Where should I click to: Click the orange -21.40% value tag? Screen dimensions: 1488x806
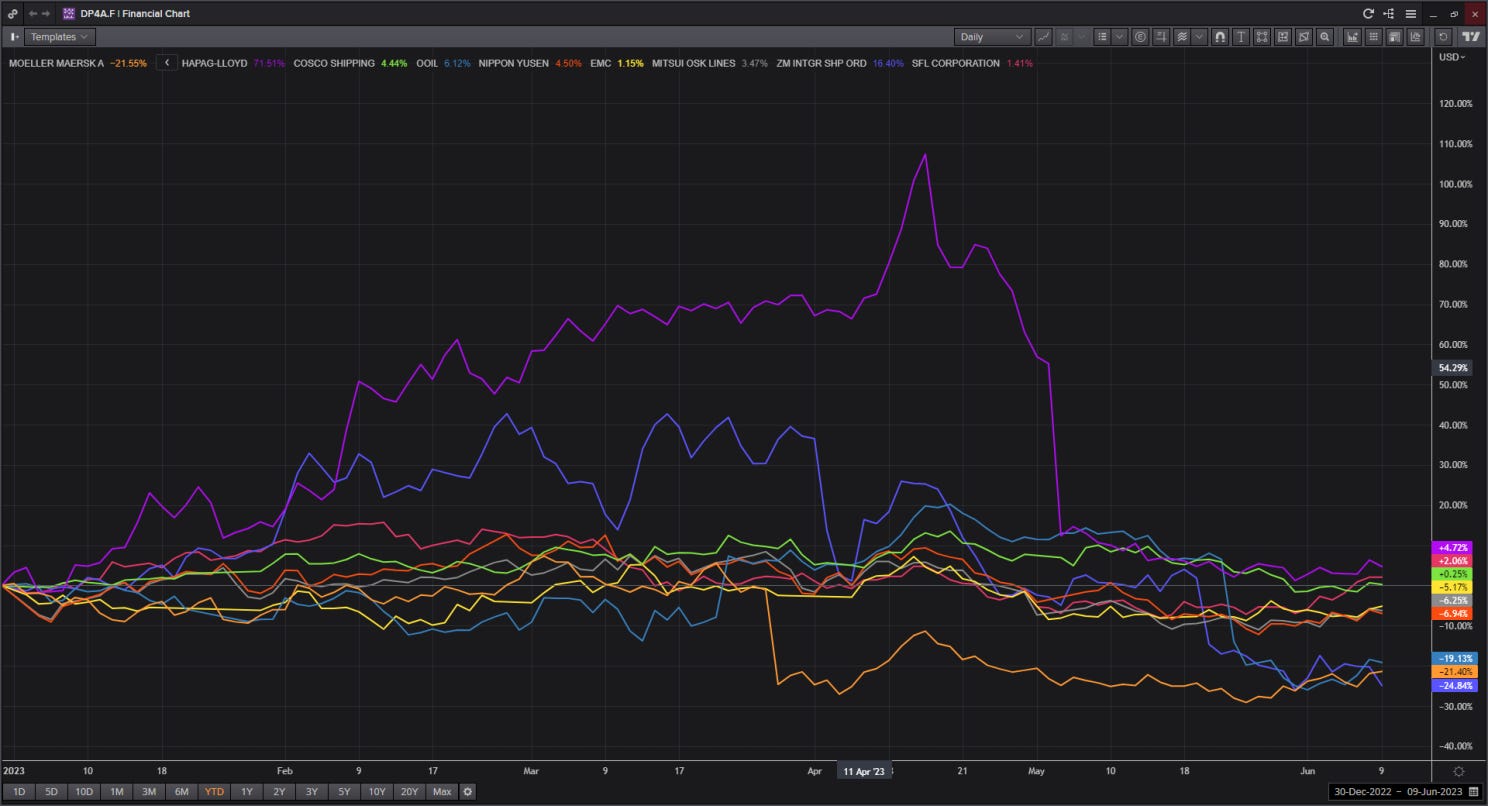(x=1454, y=672)
